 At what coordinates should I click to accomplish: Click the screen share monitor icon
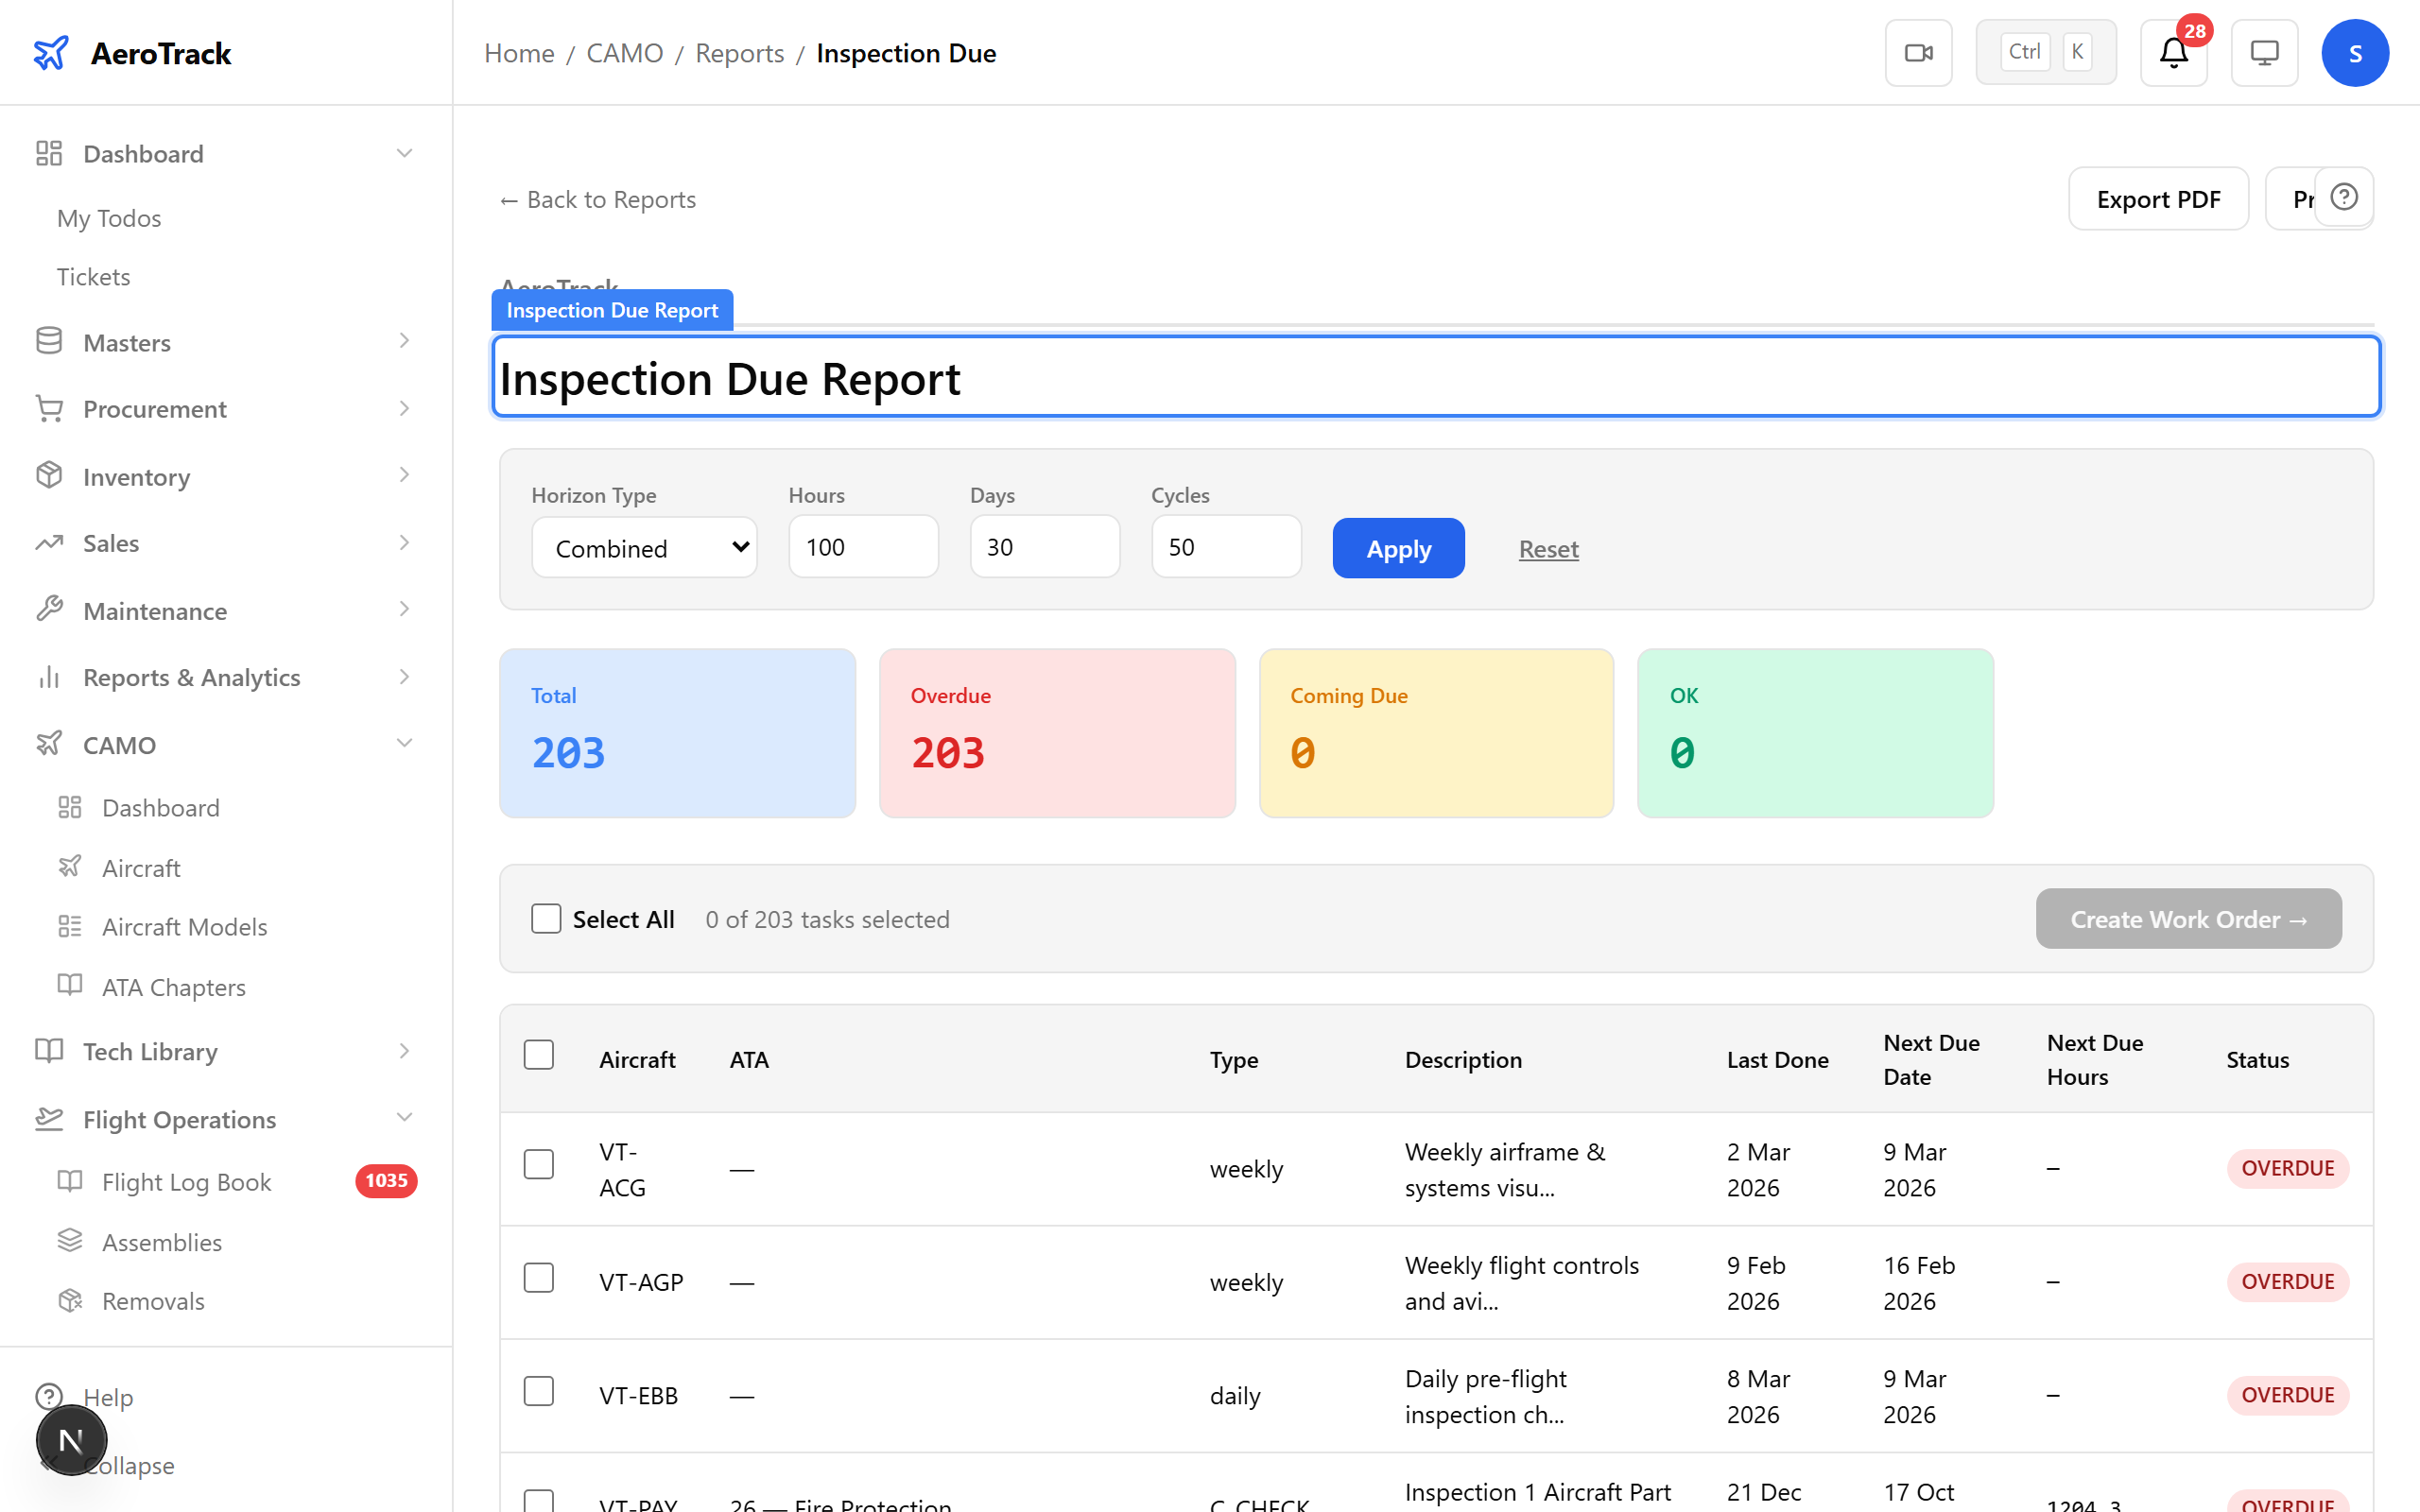2264,52
